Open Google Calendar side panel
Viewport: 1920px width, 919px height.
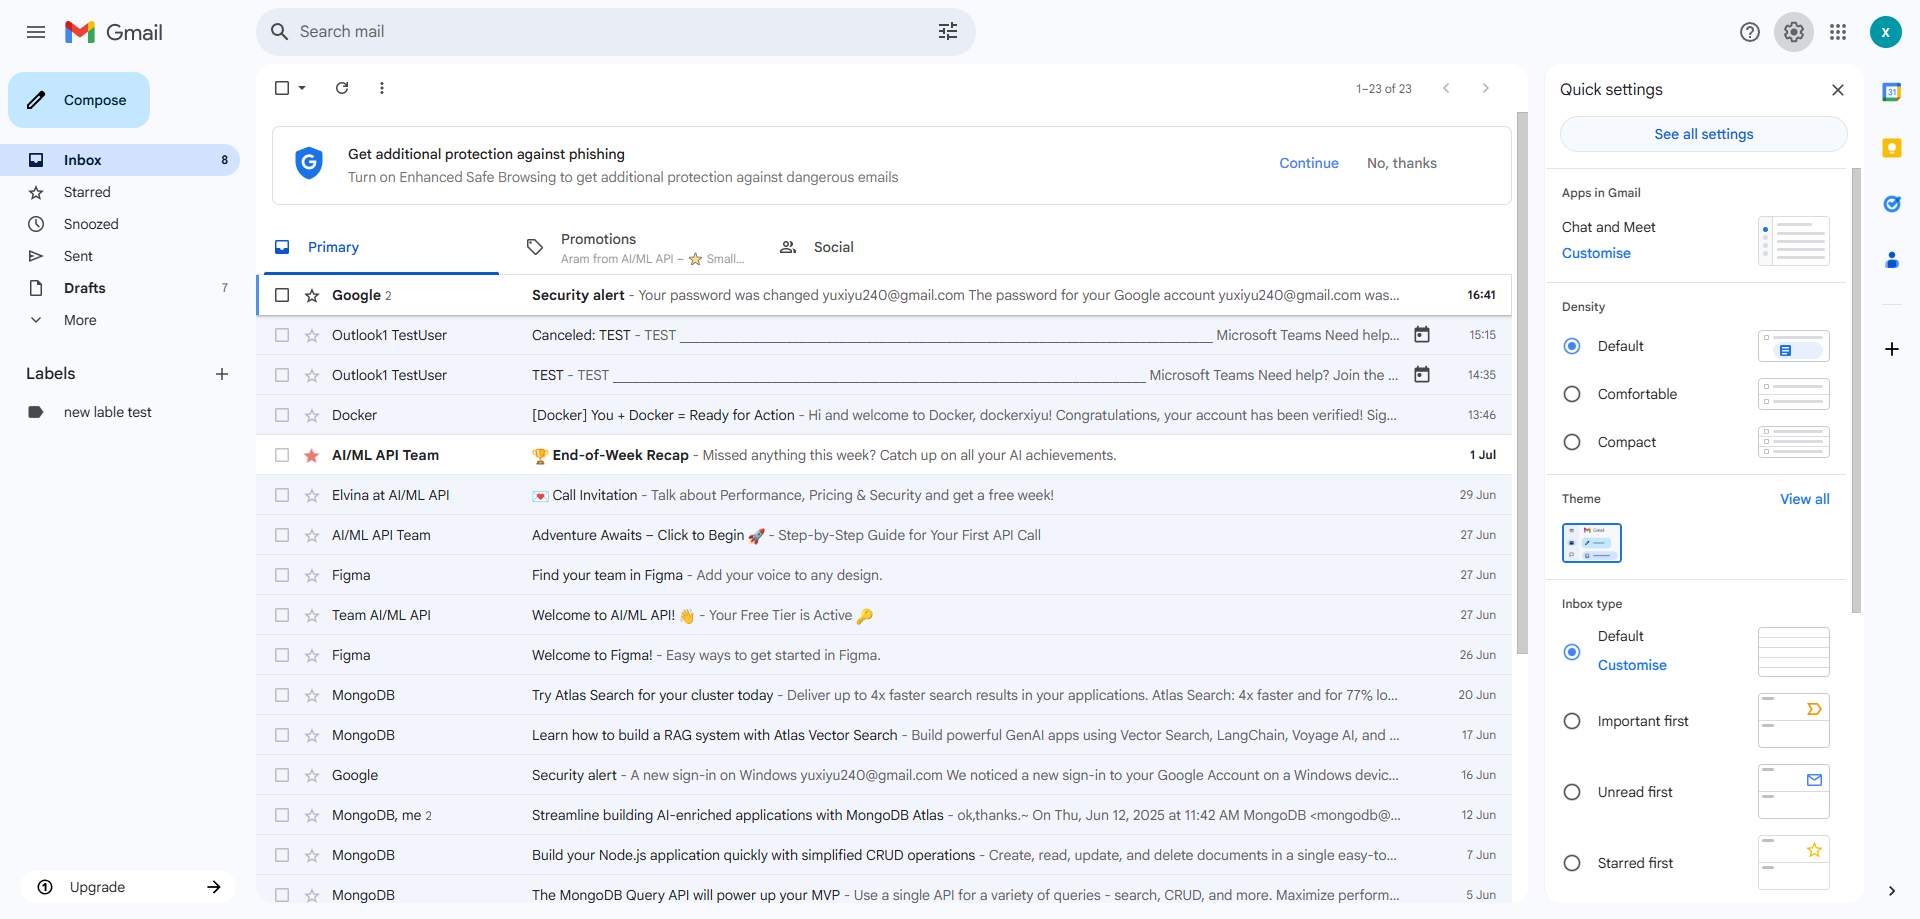coord(1892,92)
